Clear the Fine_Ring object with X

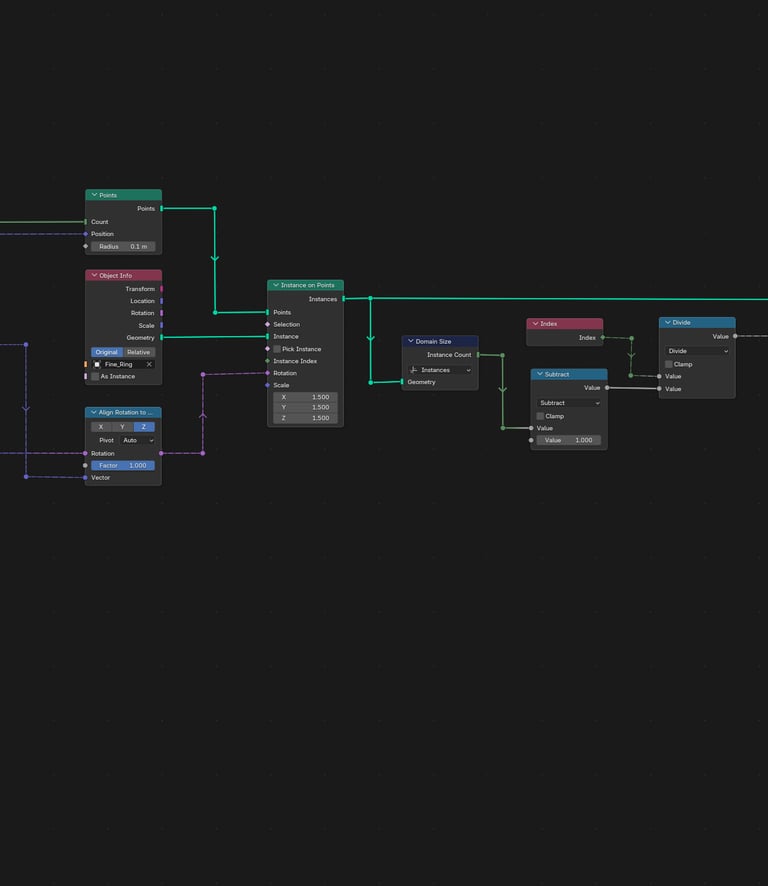(149, 364)
